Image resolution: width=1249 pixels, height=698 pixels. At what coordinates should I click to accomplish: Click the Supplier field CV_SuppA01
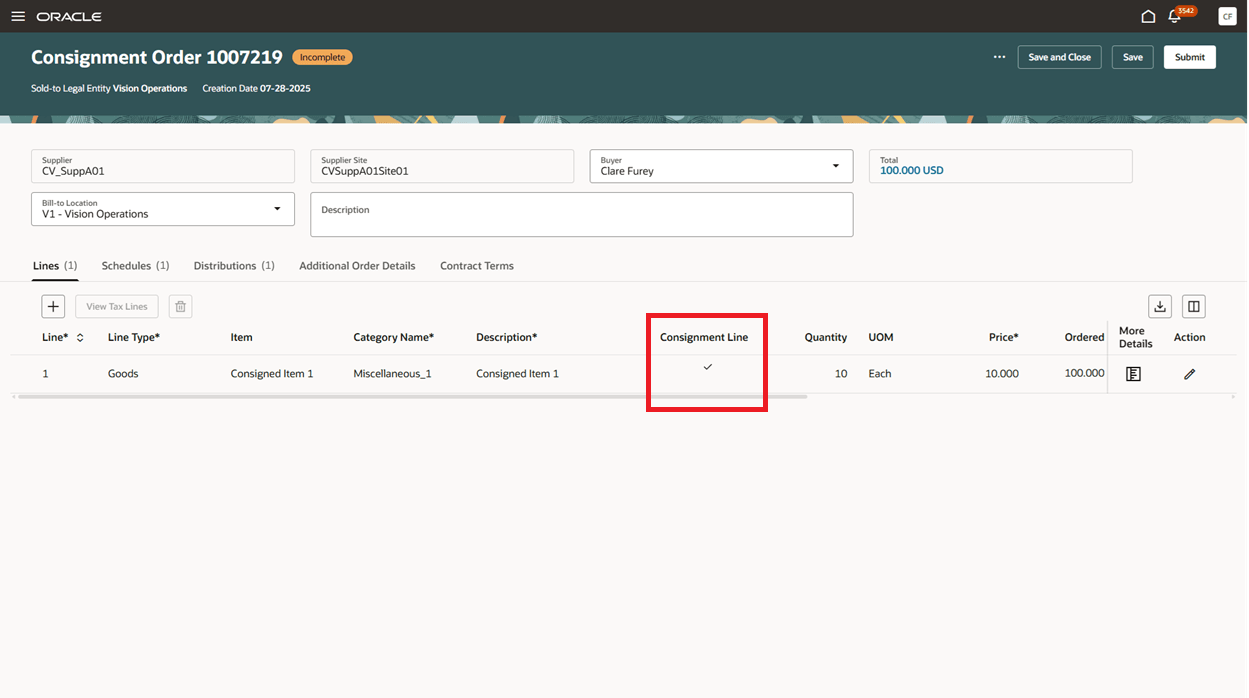pyautogui.click(x=163, y=166)
